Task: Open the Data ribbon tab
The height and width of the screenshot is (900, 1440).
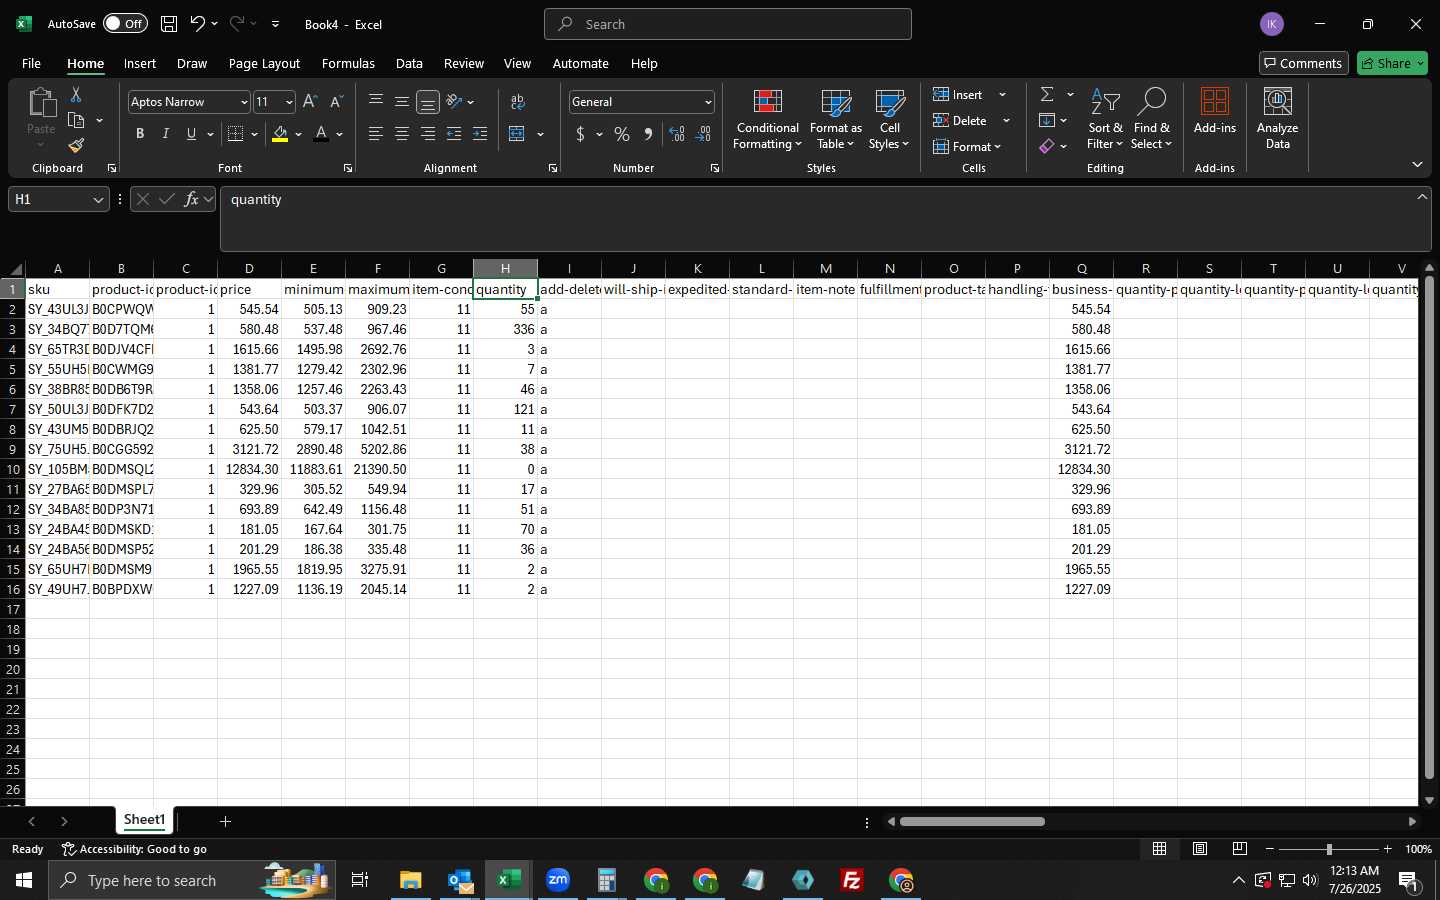Action: tap(409, 63)
